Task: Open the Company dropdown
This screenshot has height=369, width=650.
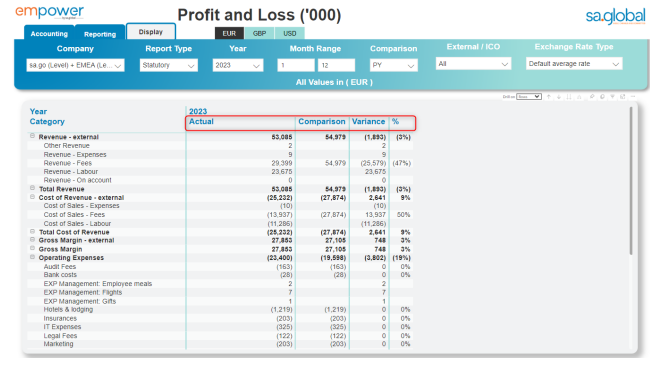Action: [x=75, y=65]
